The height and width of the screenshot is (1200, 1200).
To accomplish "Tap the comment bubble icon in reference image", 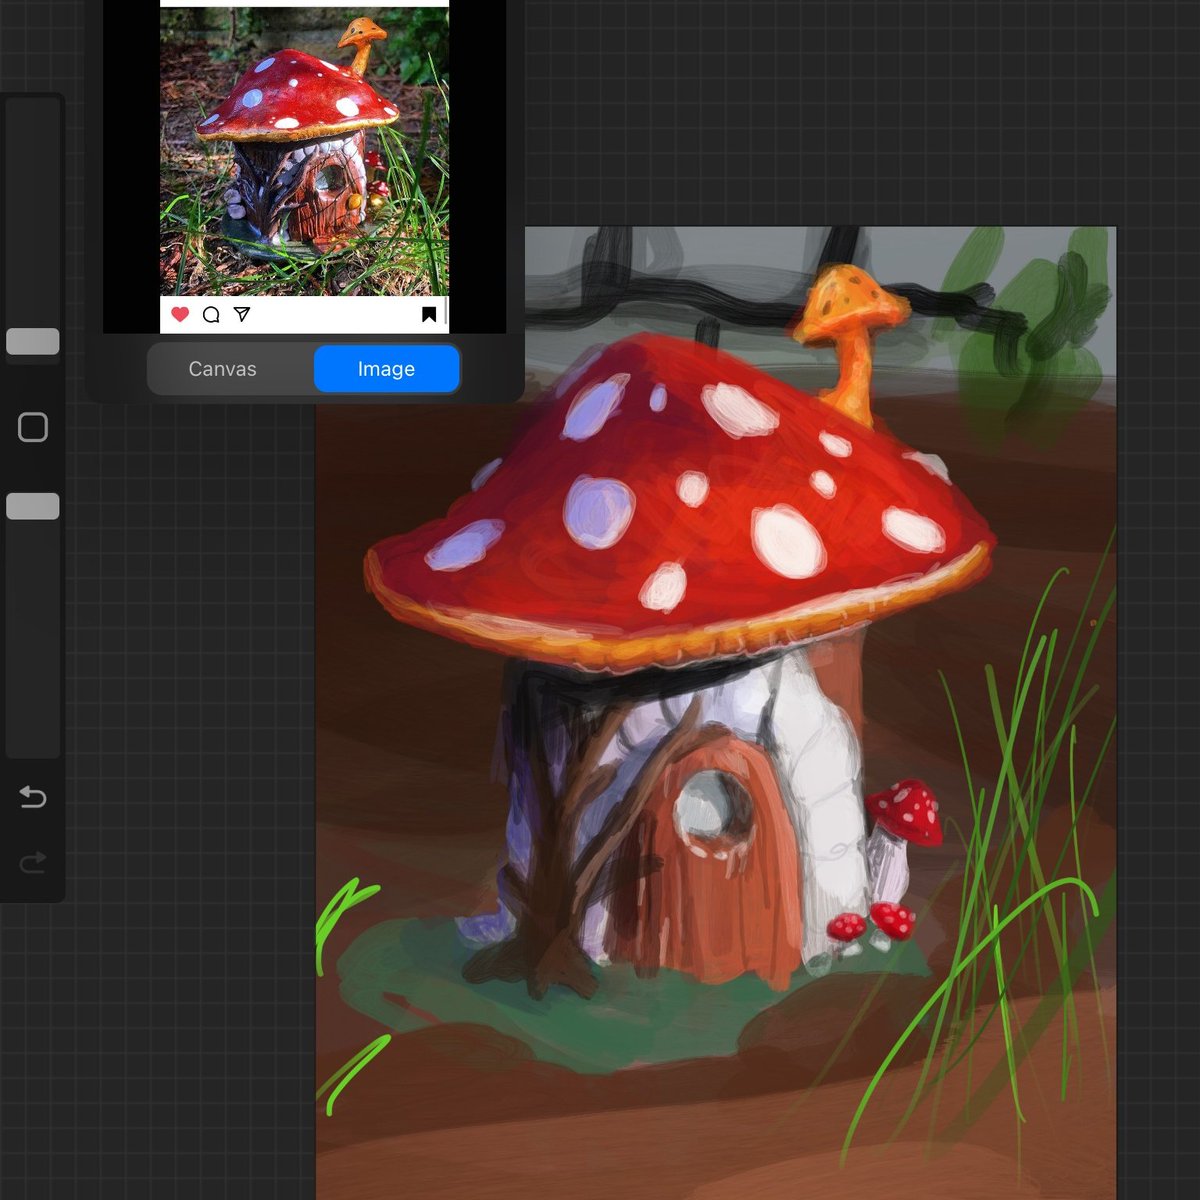I will coord(211,315).
